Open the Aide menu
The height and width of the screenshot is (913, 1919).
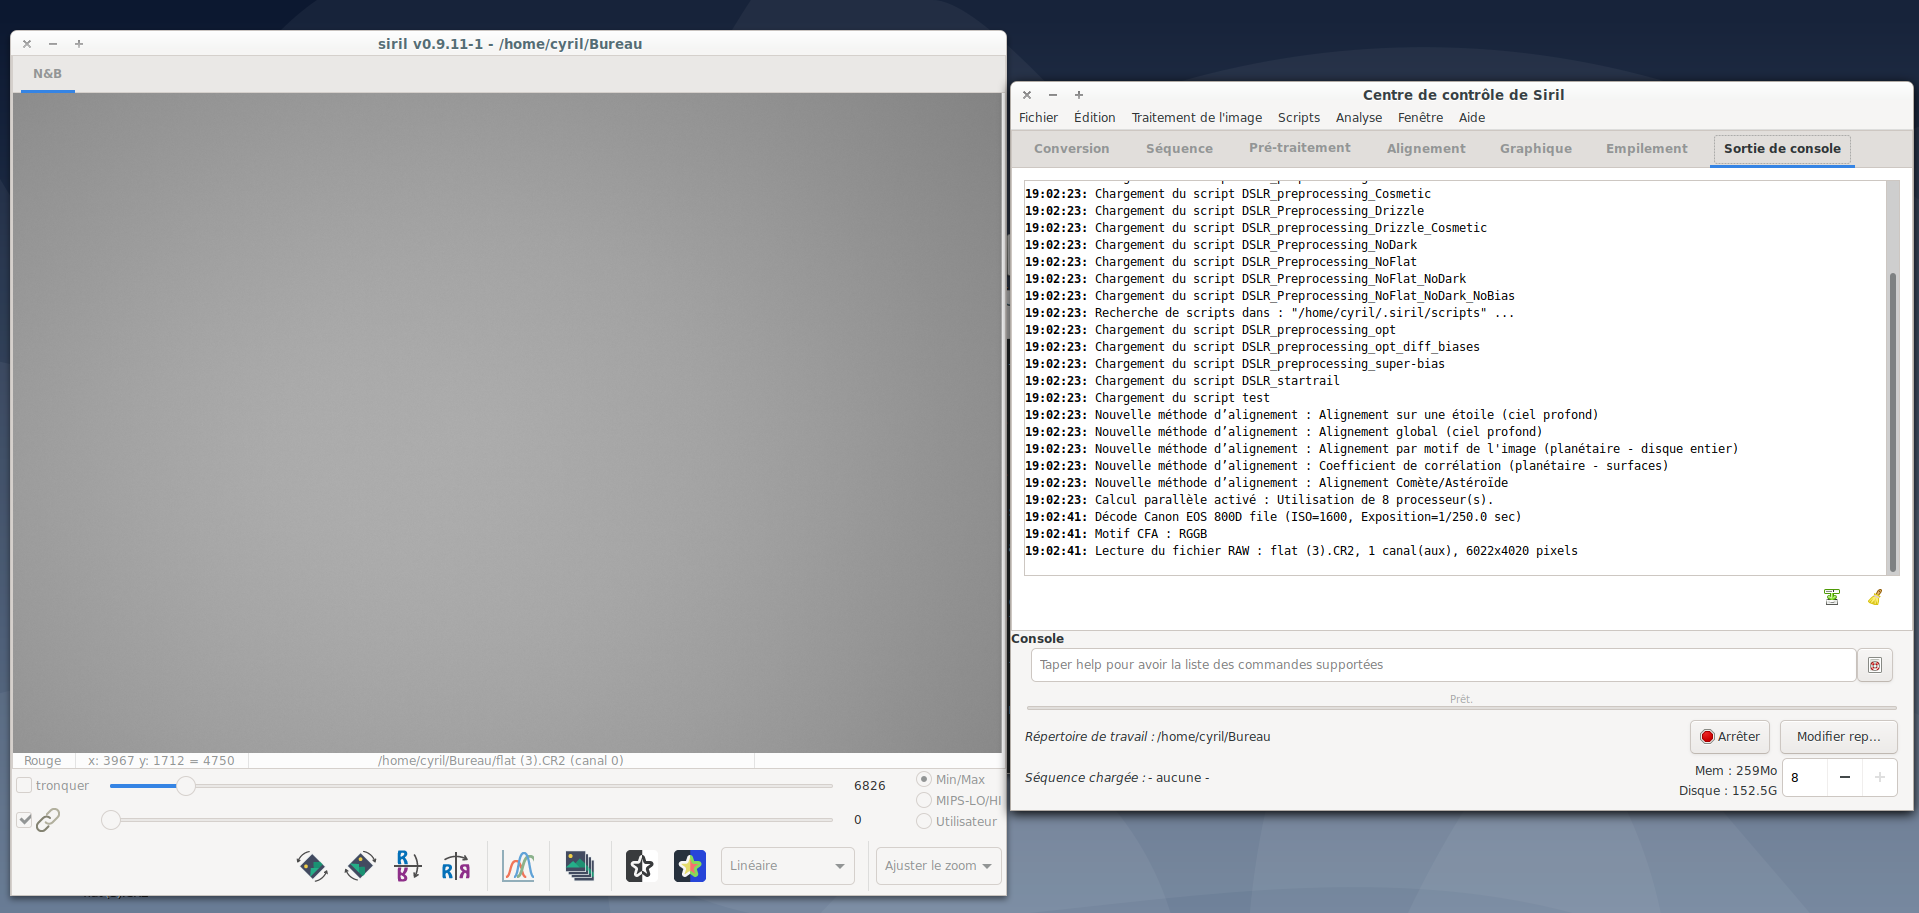[x=1472, y=118]
